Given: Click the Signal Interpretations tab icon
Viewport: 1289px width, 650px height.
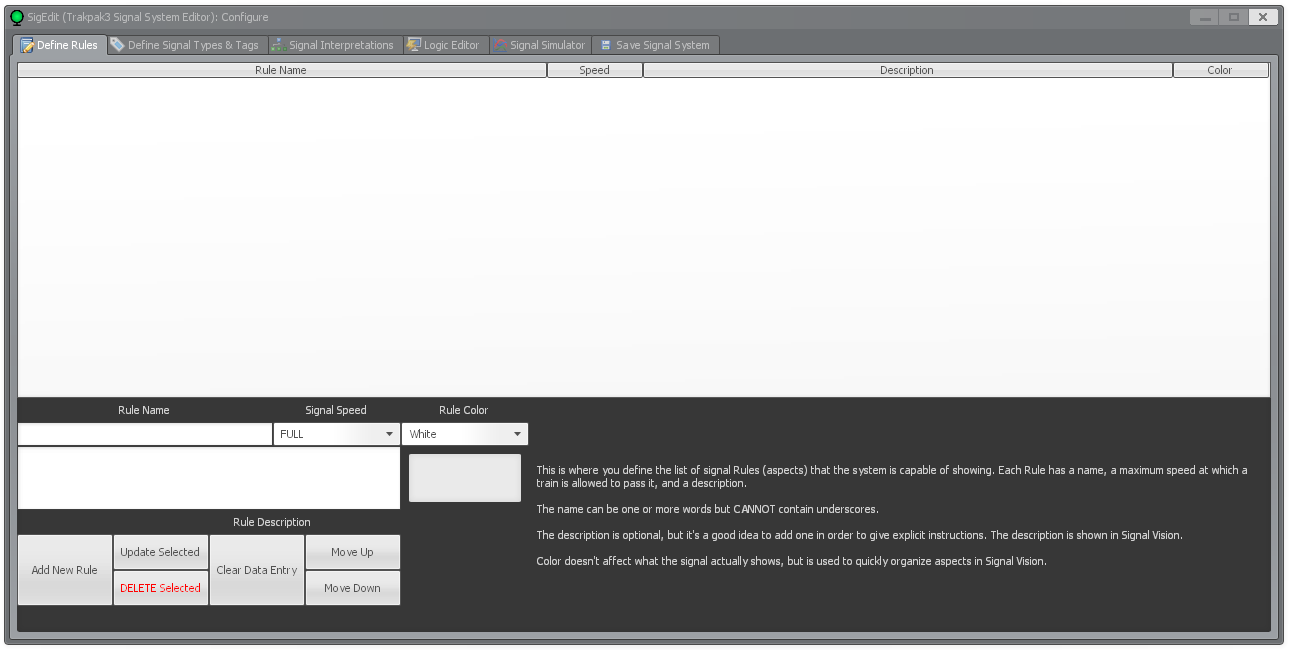Looking at the screenshot, I should [278, 45].
